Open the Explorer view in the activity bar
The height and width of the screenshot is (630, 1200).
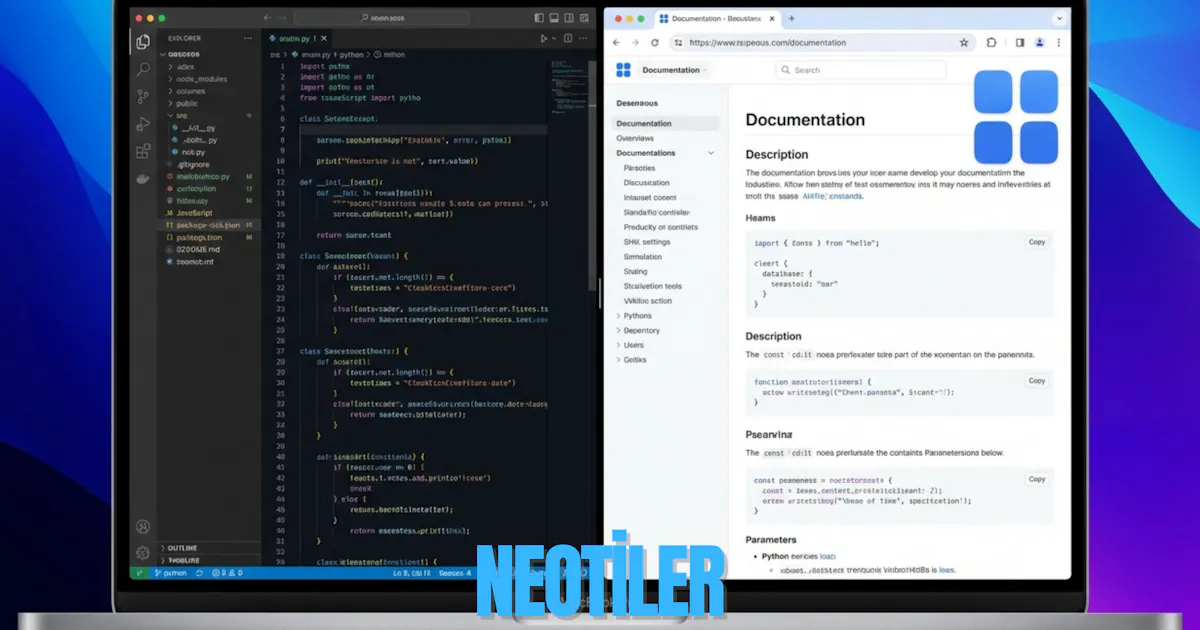tap(143, 42)
